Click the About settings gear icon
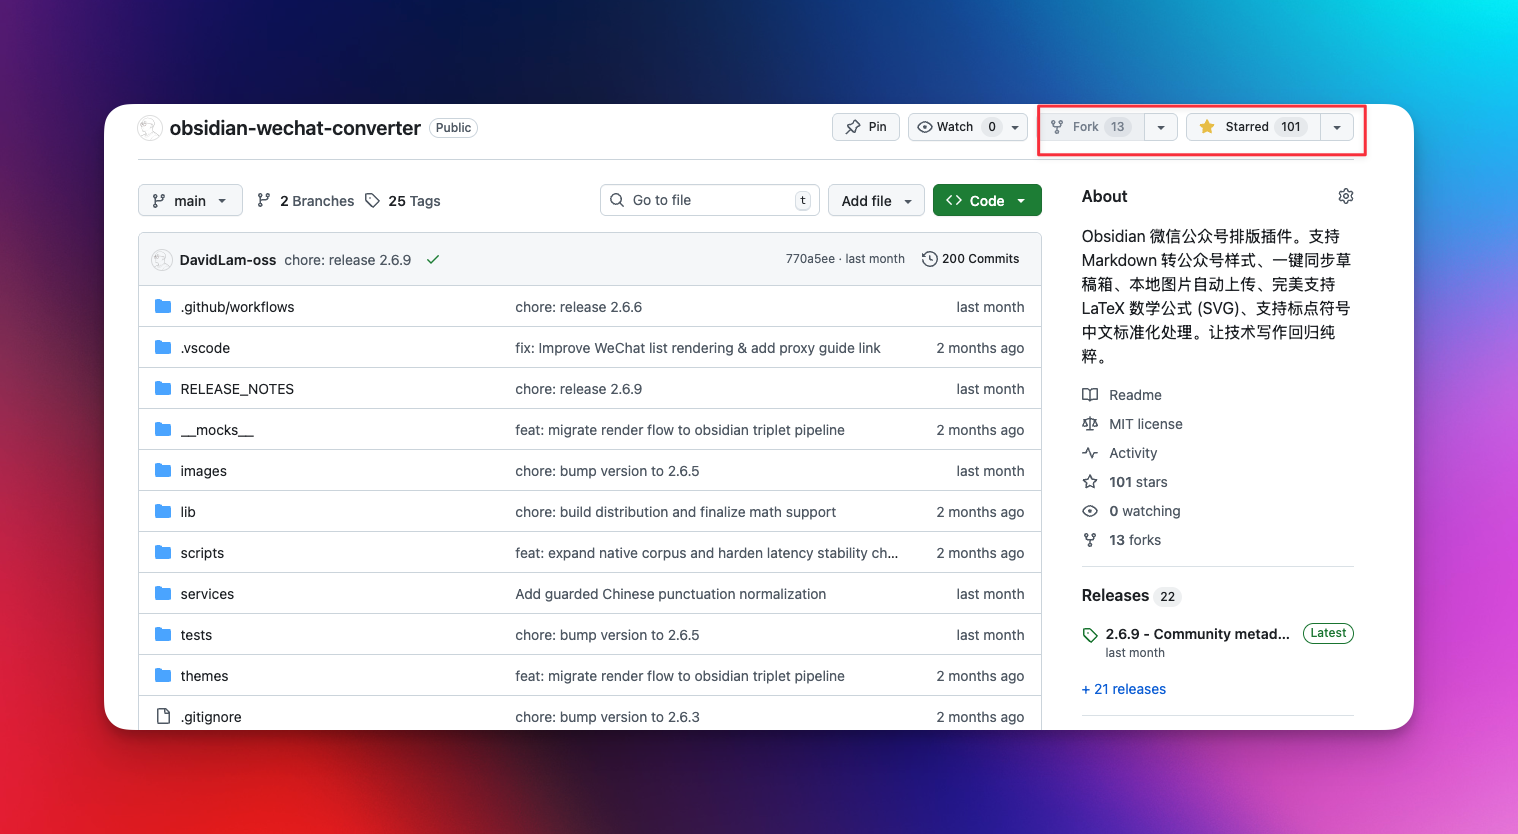 [1345, 196]
